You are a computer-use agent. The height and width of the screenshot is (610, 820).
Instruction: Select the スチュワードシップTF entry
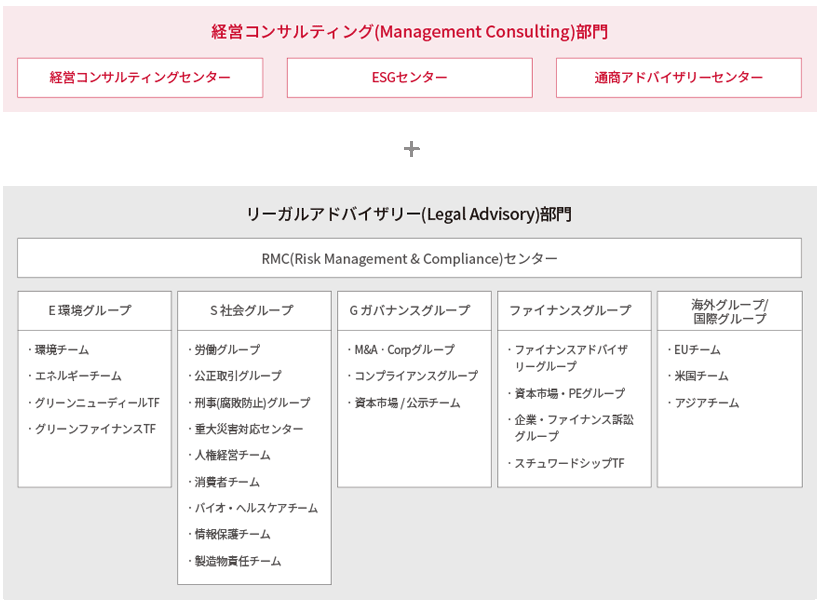click(x=569, y=463)
